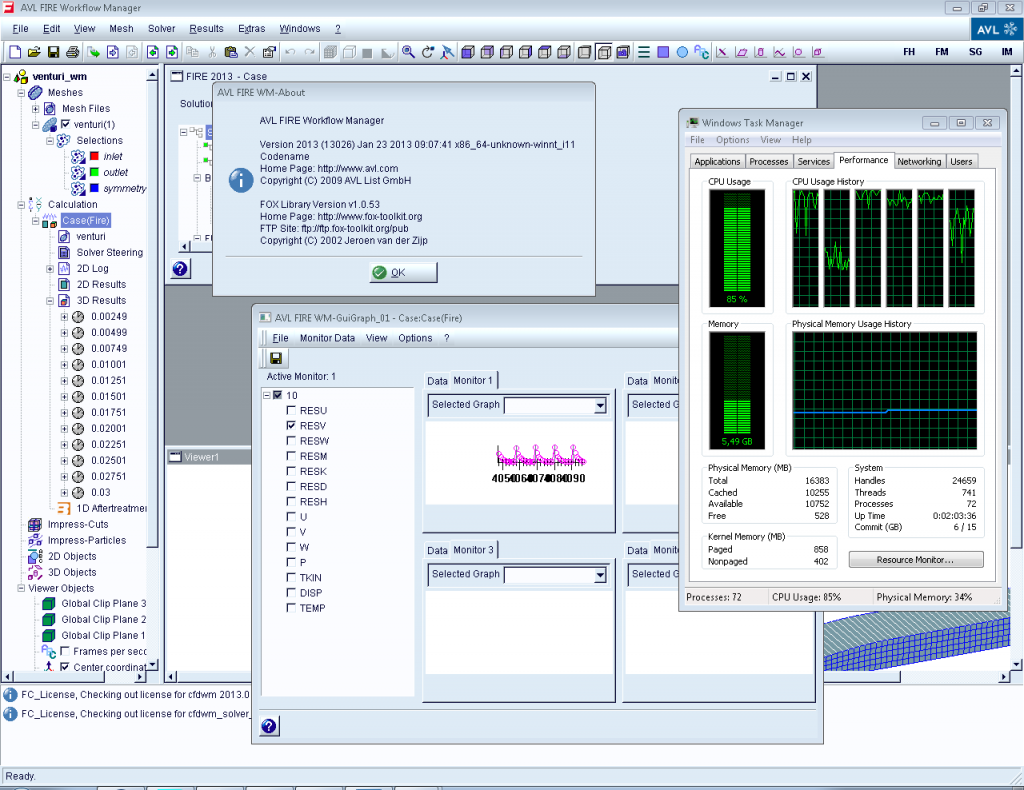Click the coordinate axes pick icon
Screen dimensions: 1024x790
(447, 52)
